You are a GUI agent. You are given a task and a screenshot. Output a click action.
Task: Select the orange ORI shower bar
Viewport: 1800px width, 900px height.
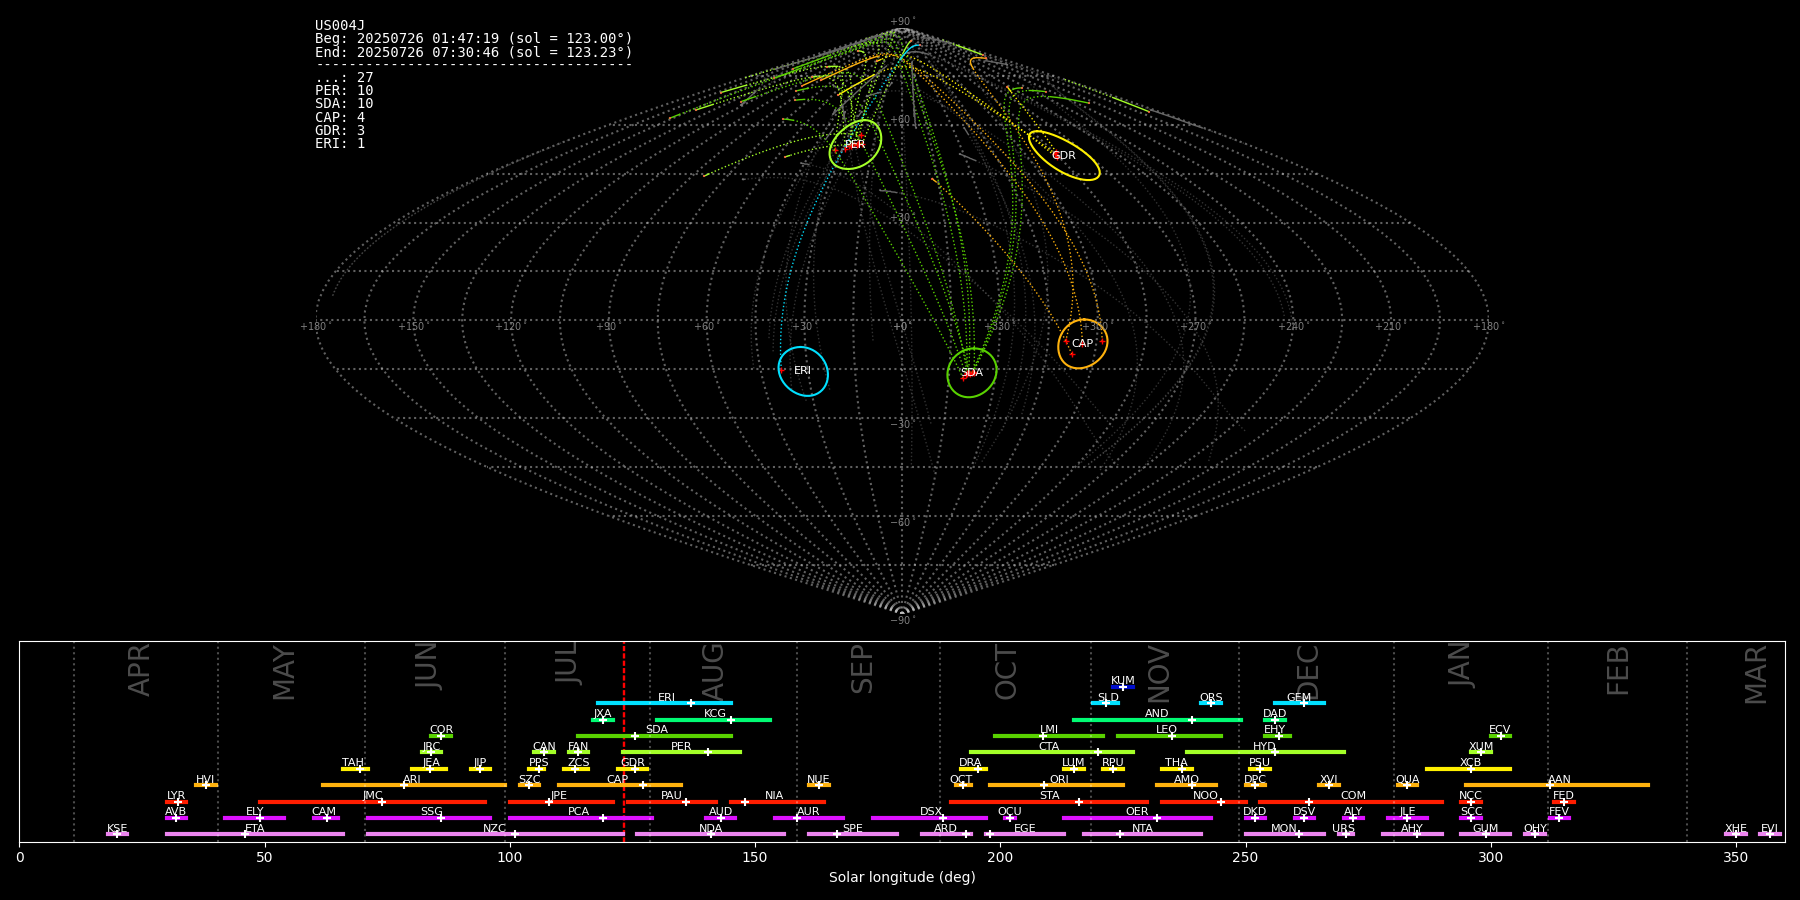click(x=1056, y=785)
